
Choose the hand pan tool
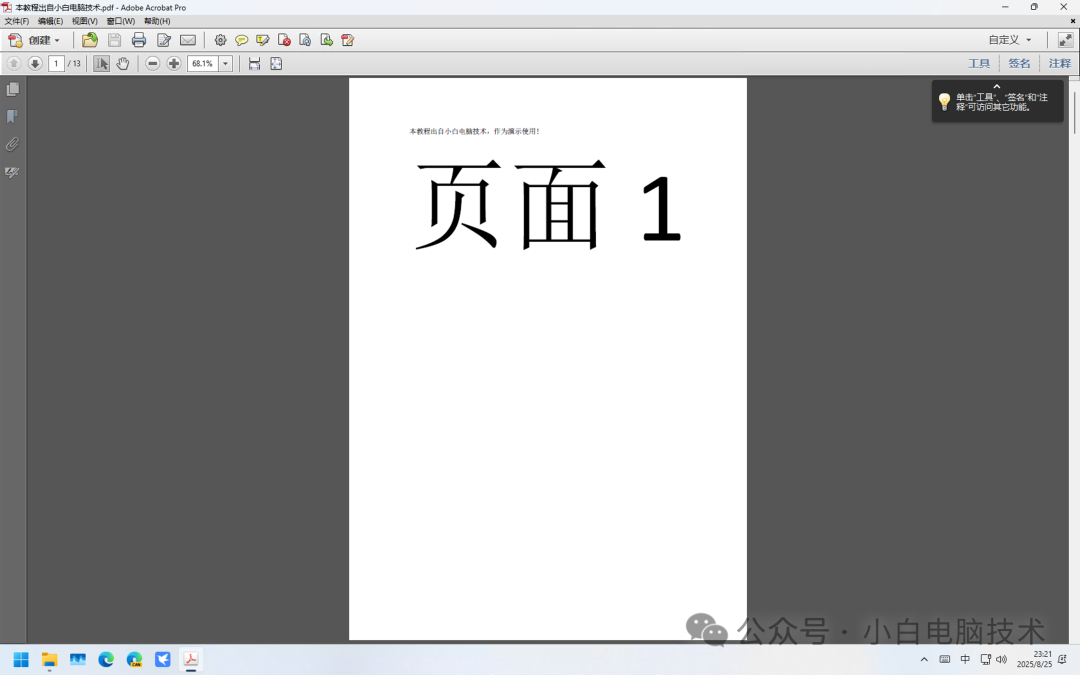pyautogui.click(x=123, y=63)
